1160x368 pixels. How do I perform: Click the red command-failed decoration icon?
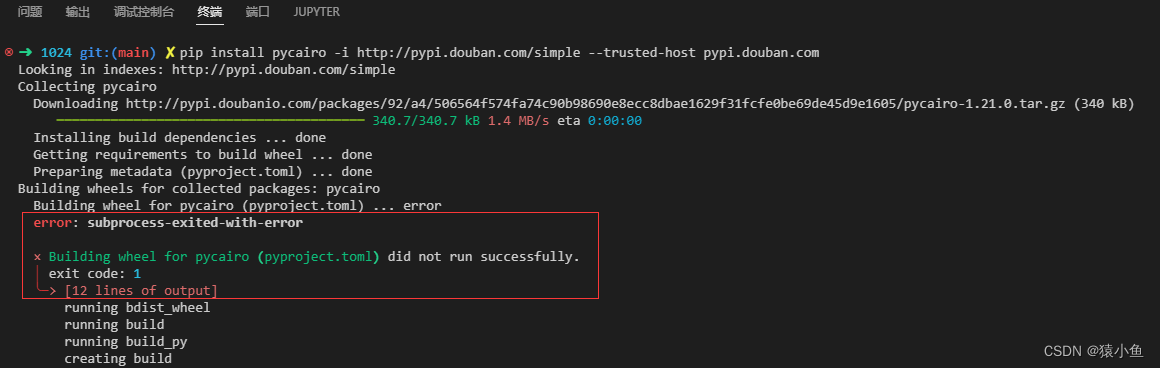pos(8,53)
